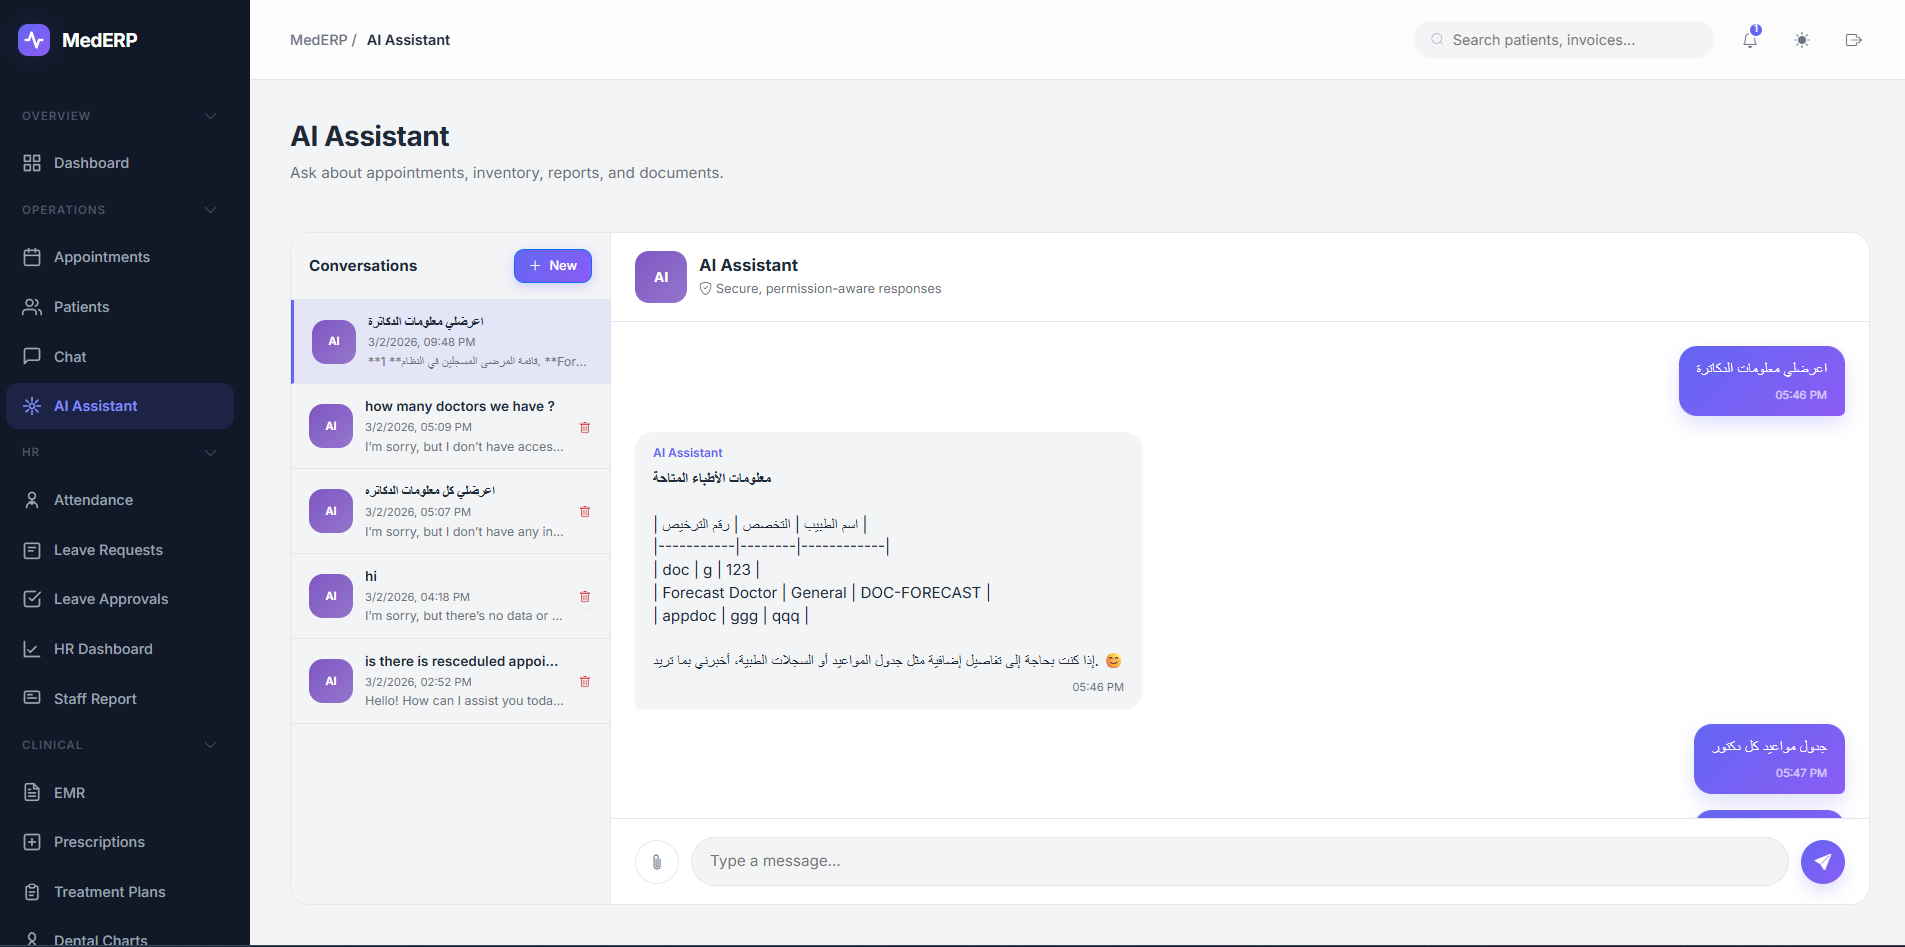
Task: Toggle the light/dark theme sun icon
Action: (1802, 40)
